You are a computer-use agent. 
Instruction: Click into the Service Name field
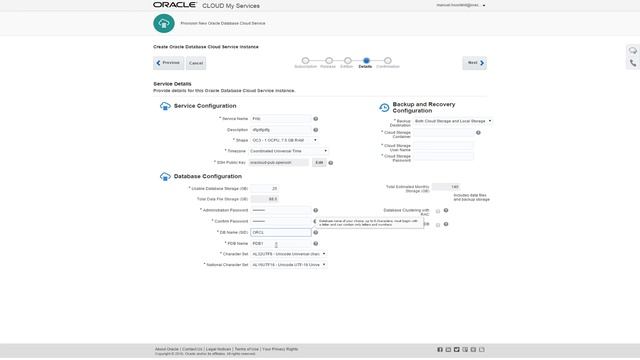coord(281,119)
